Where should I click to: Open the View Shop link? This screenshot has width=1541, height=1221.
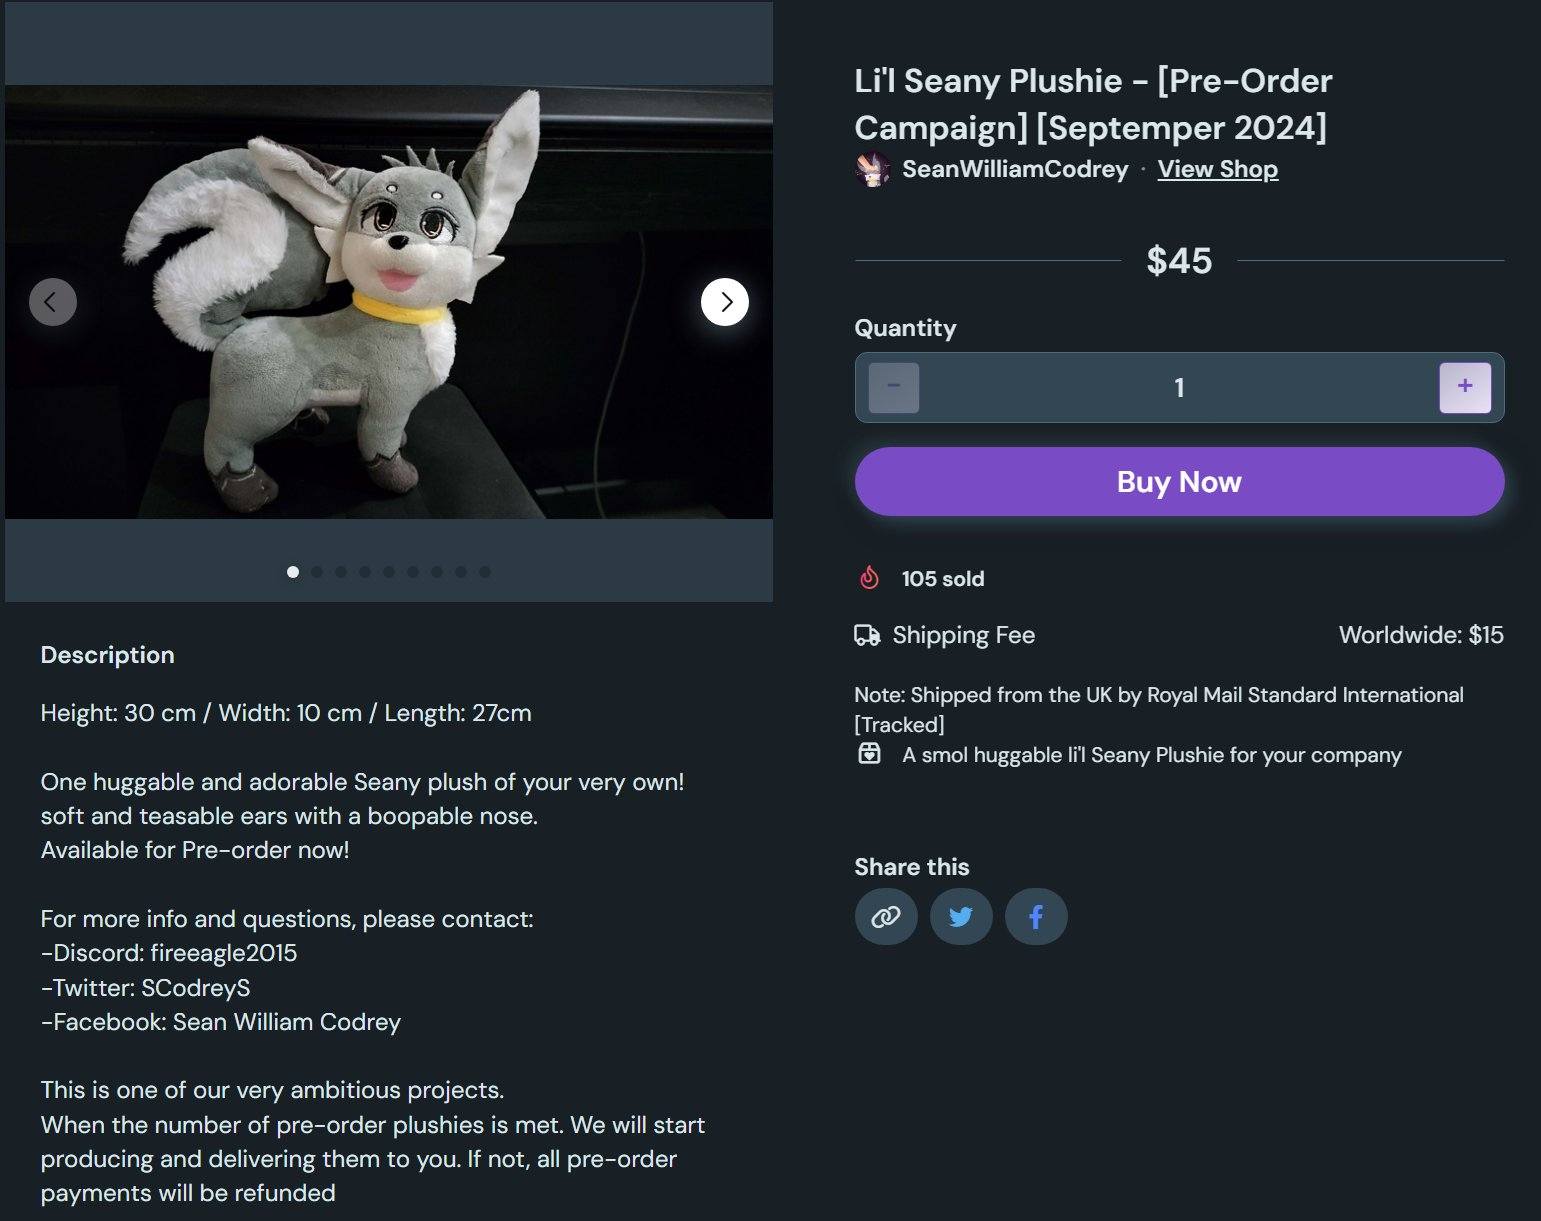coord(1218,169)
